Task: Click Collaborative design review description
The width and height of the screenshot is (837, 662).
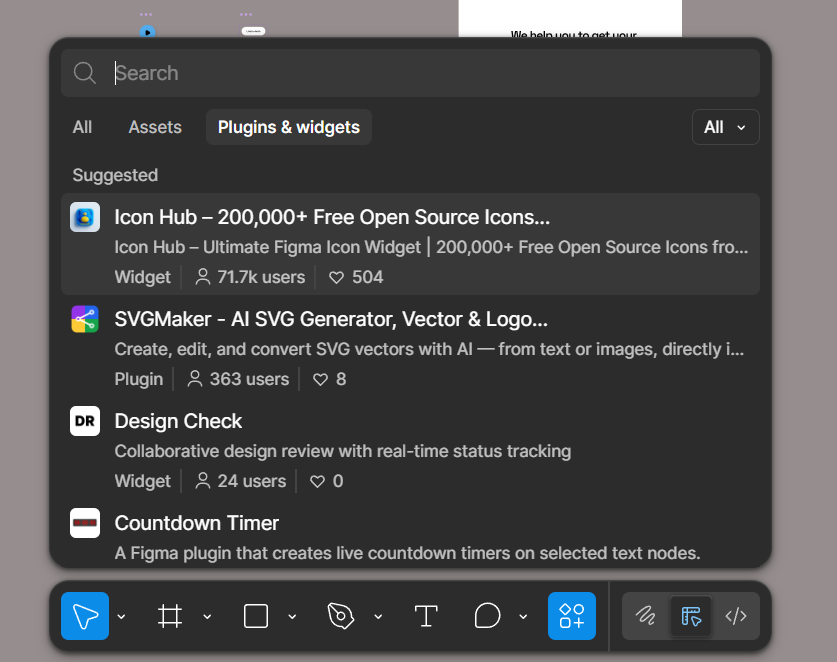Action: 343,451
